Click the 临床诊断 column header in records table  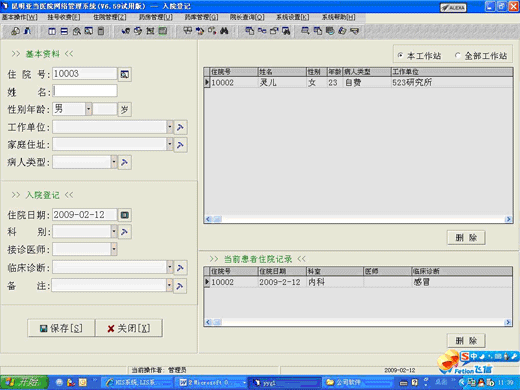(462, 271)
